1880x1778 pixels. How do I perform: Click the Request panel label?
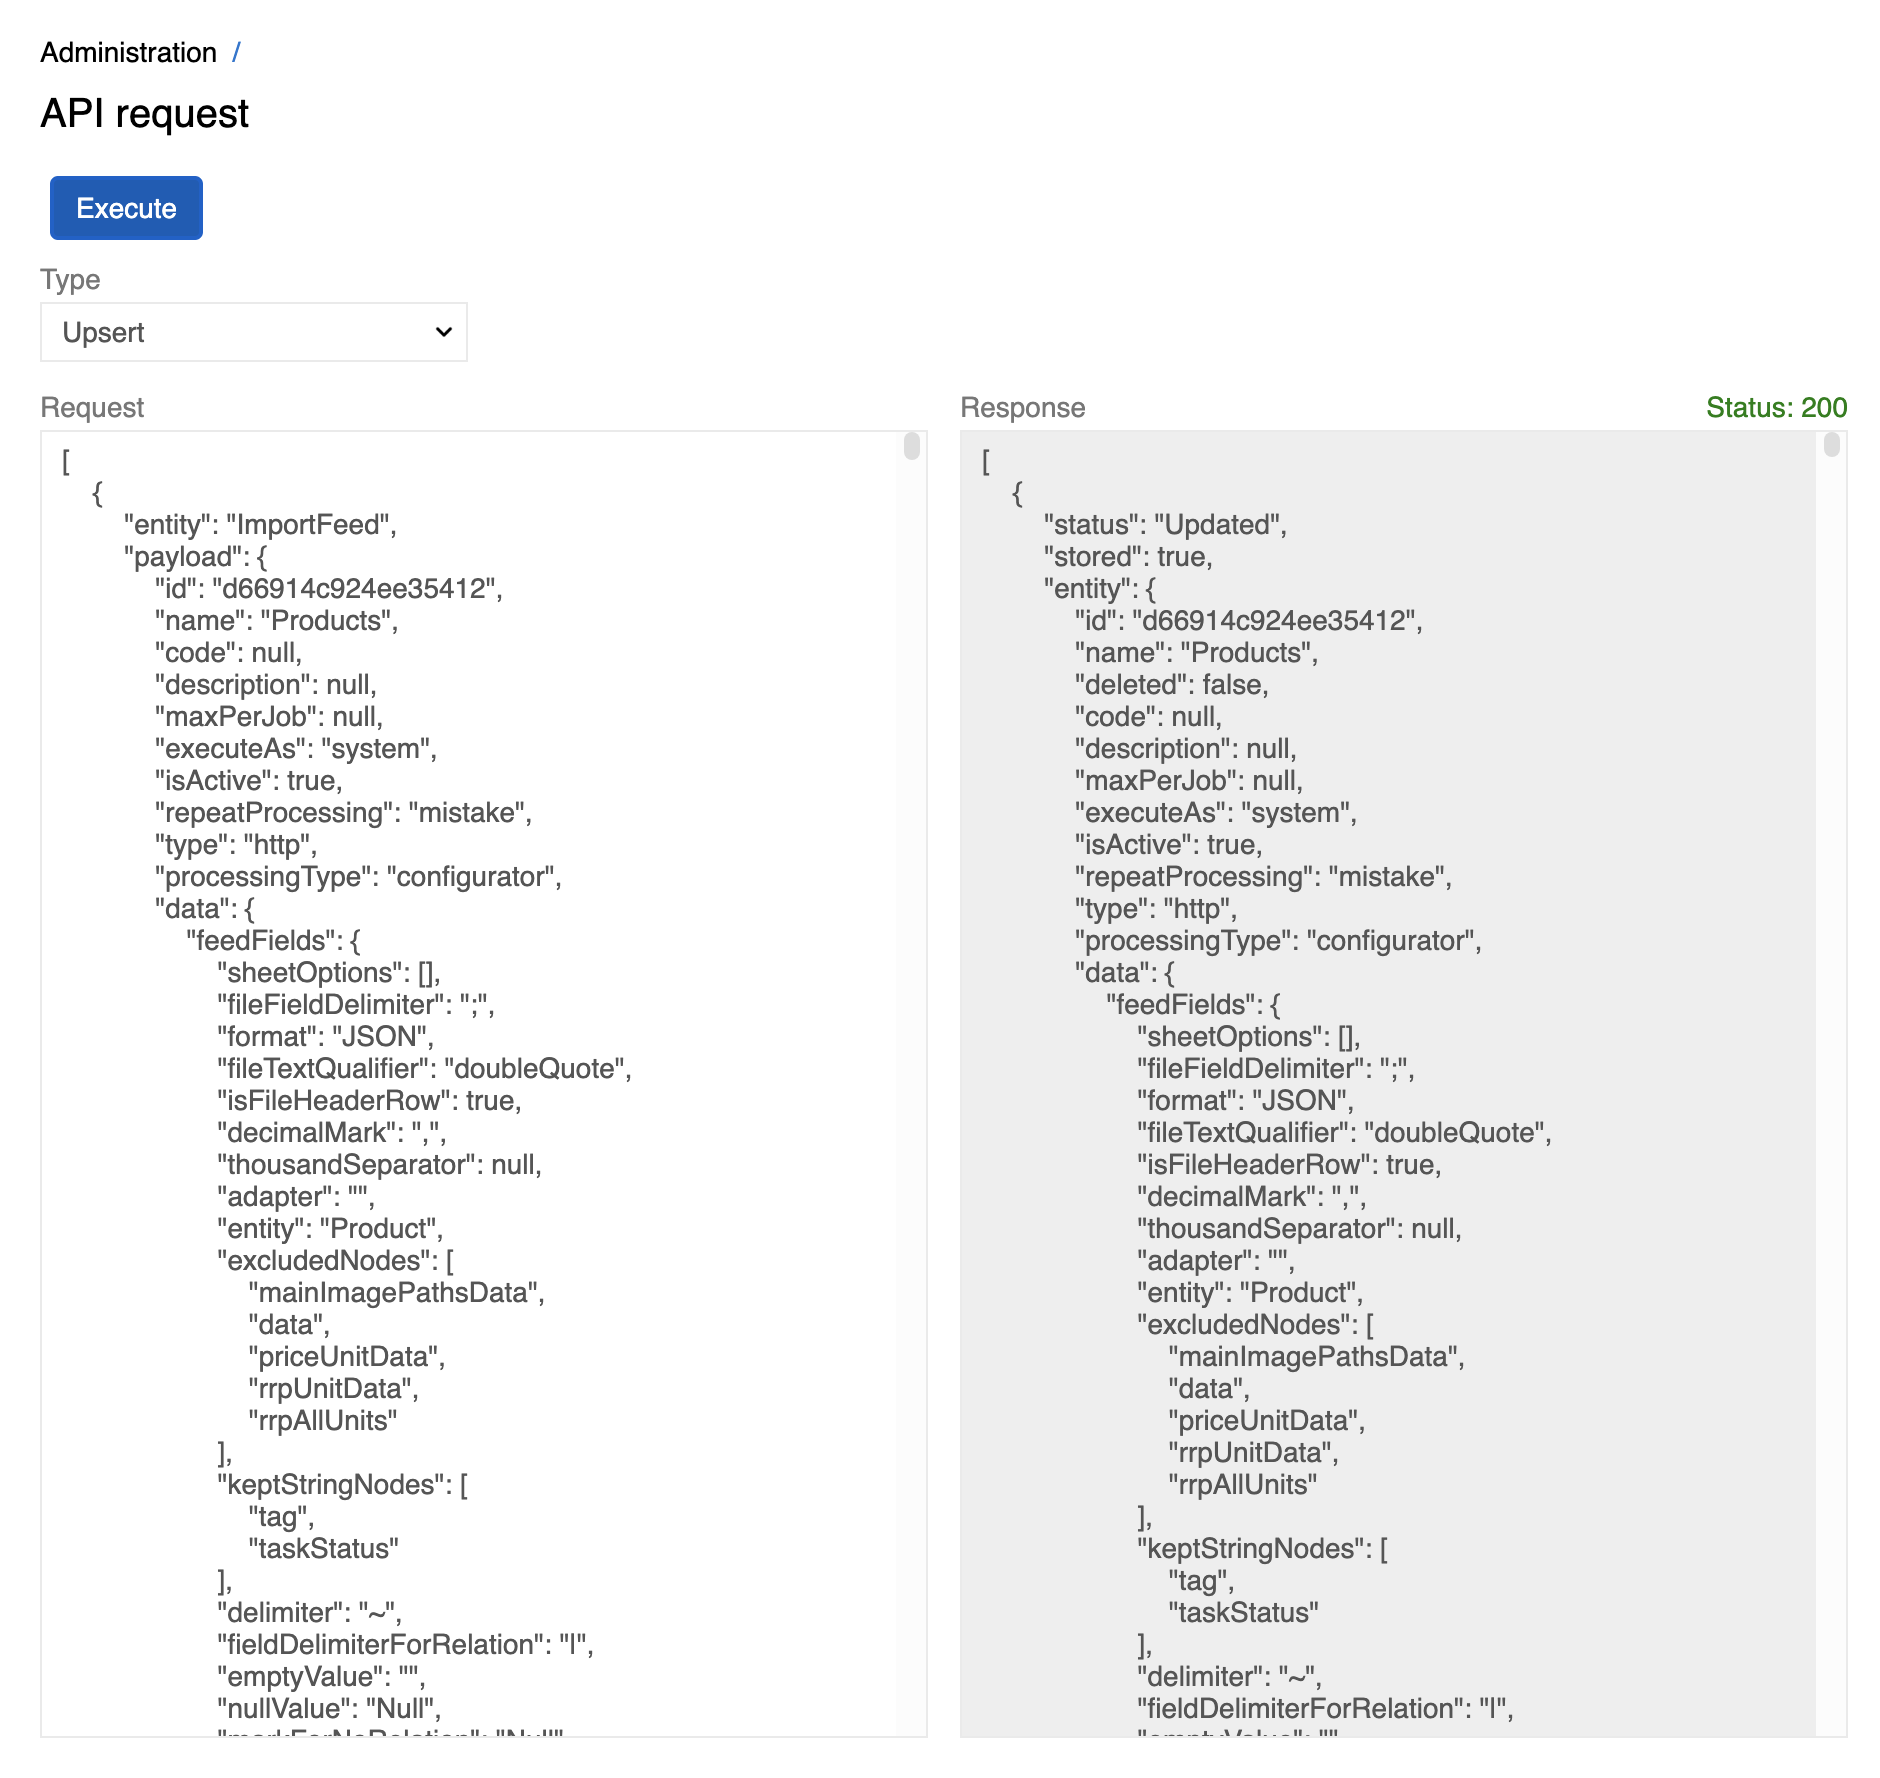(x=91, y=407)
